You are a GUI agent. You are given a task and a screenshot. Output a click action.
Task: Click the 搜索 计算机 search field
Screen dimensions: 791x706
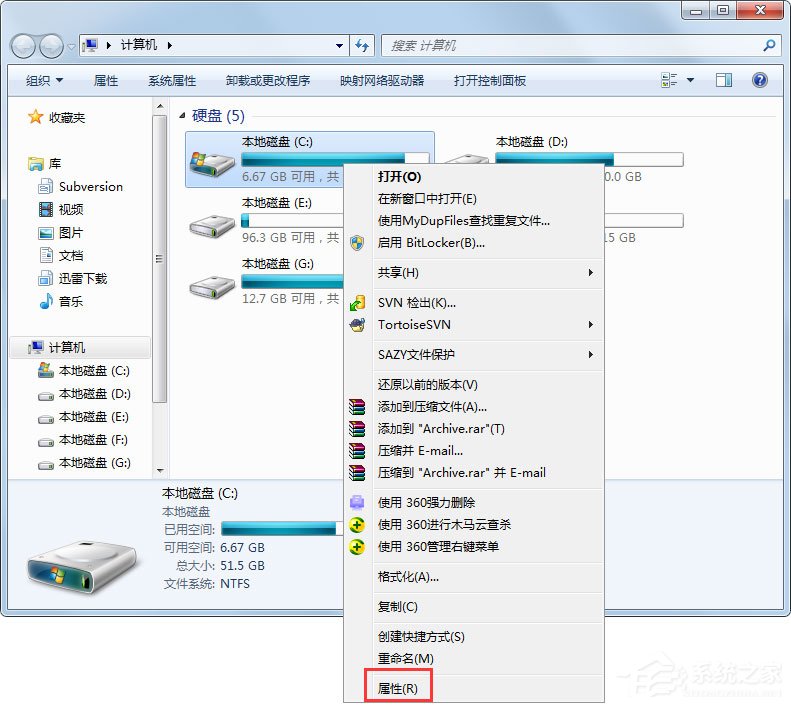coord(570,45)
